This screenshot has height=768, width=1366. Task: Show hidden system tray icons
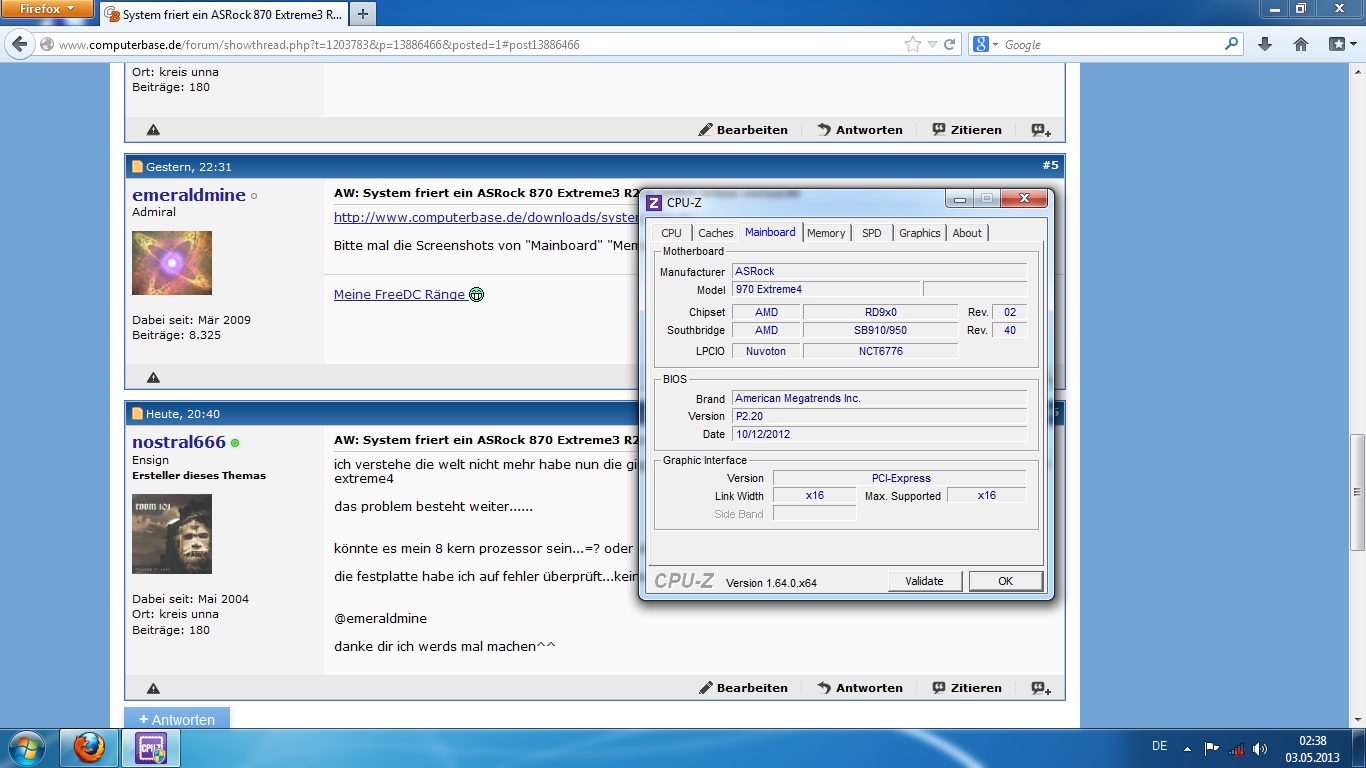[x=1187, y=748]
